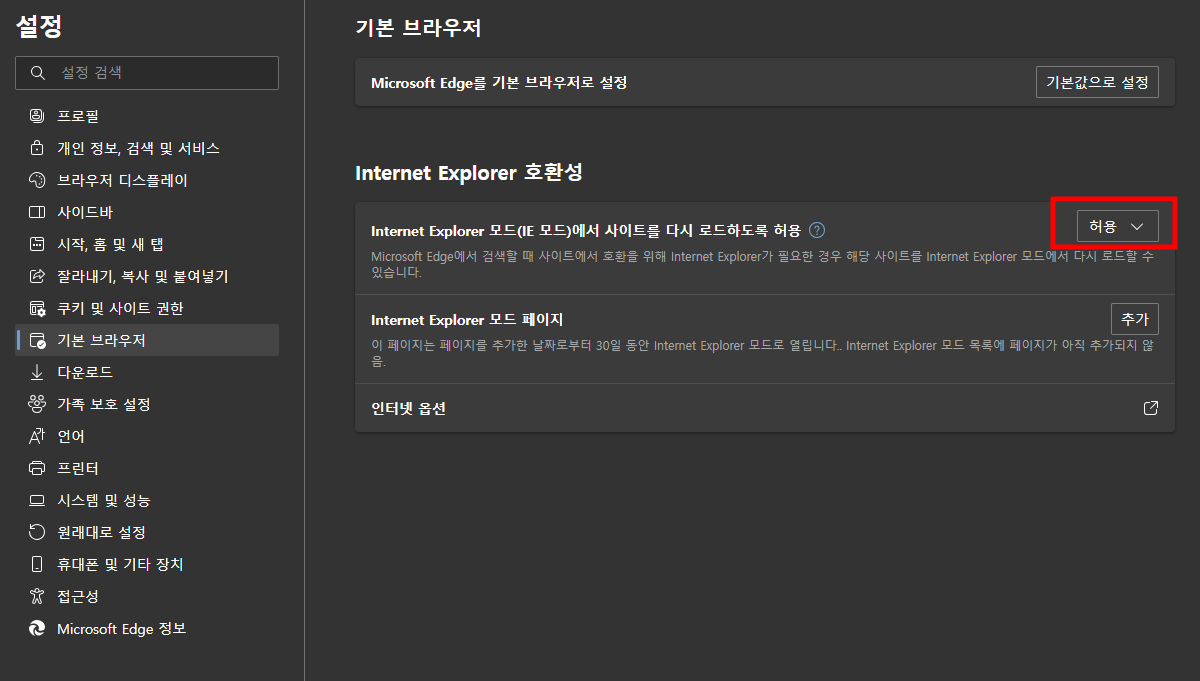This screenshot has height=681, width=1200.
Task: Select 언어 settings entry
Action: [148, 436]
